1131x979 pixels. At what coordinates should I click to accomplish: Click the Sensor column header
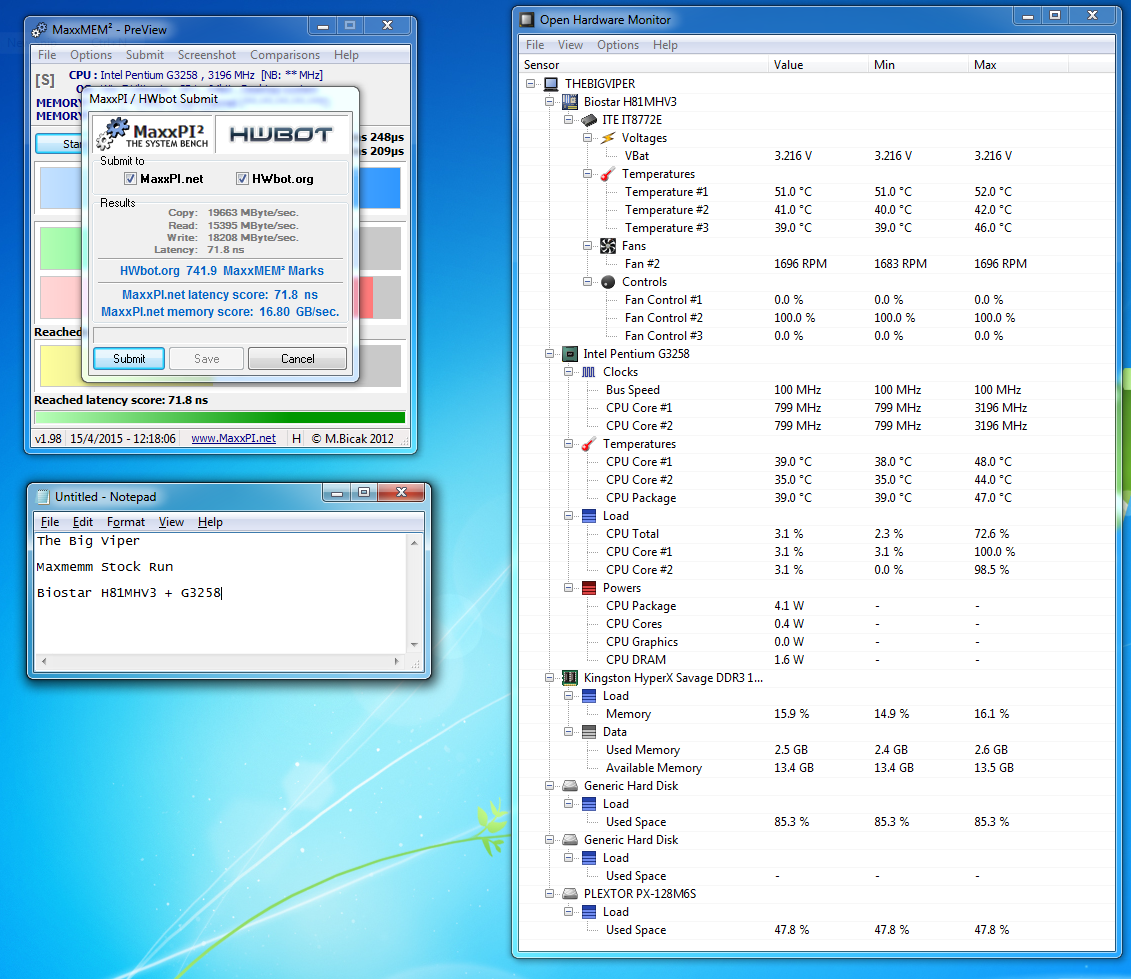pyautogui.click(x=644, y=65)
